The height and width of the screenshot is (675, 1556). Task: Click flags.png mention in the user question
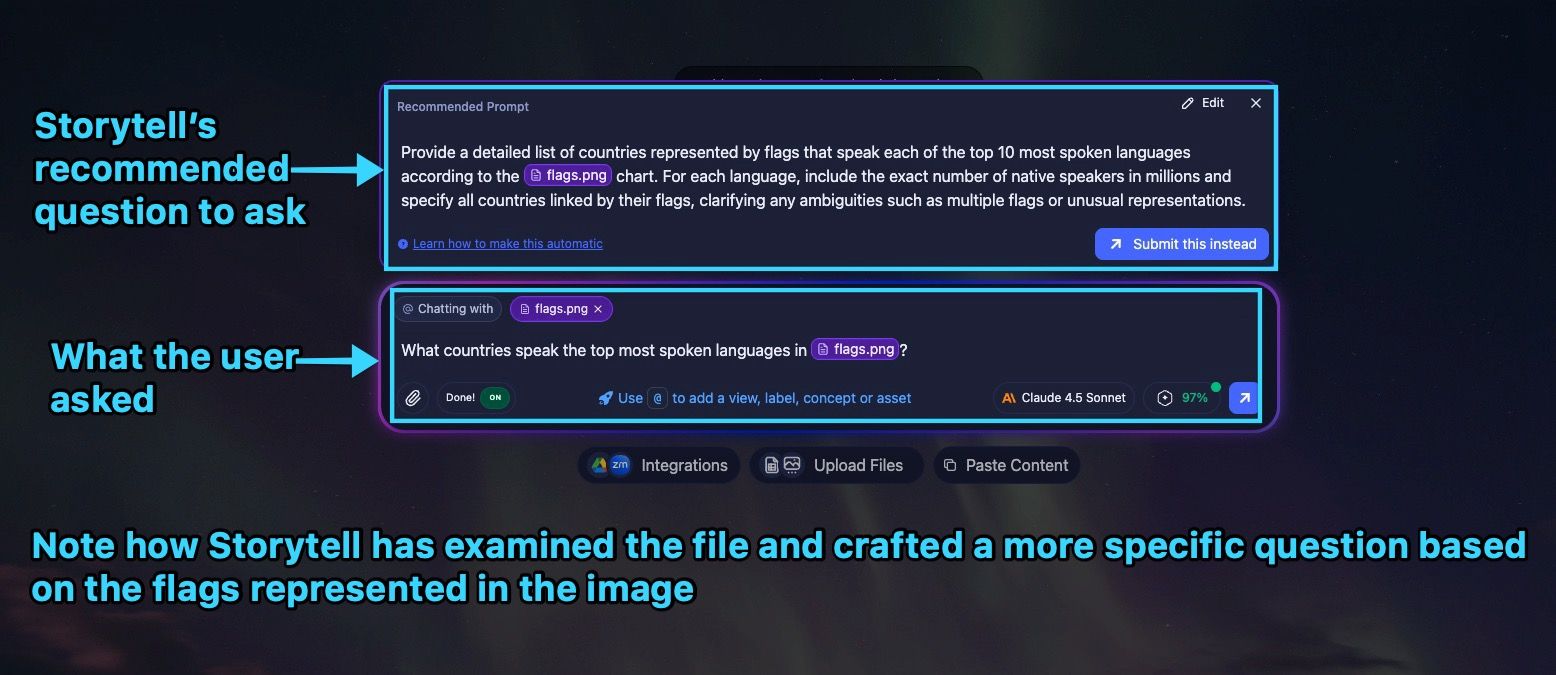pos(854,350)
